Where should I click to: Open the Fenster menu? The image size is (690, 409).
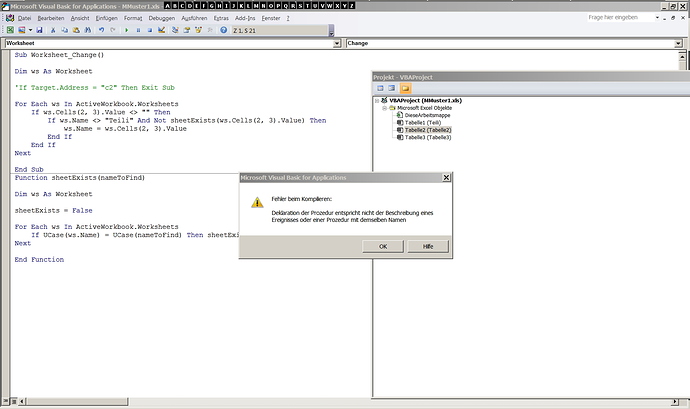tap(271, 18)
